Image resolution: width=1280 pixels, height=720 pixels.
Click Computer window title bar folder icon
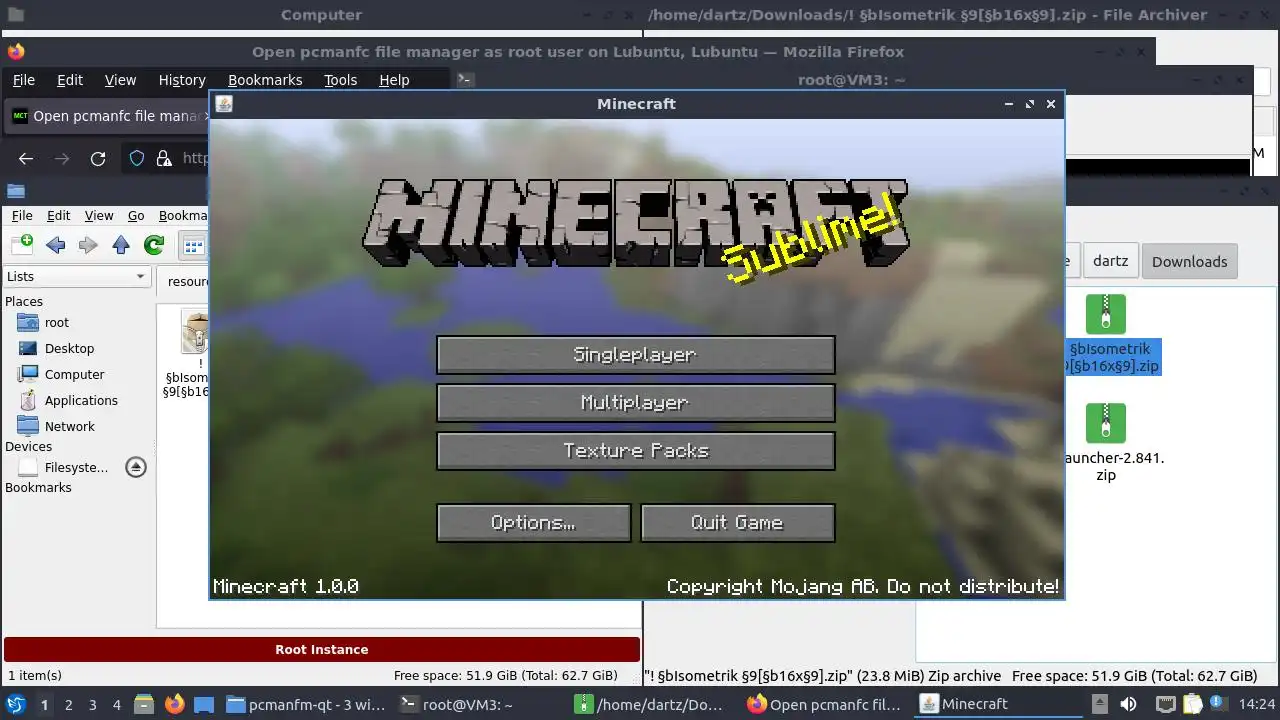coord(14,15)
